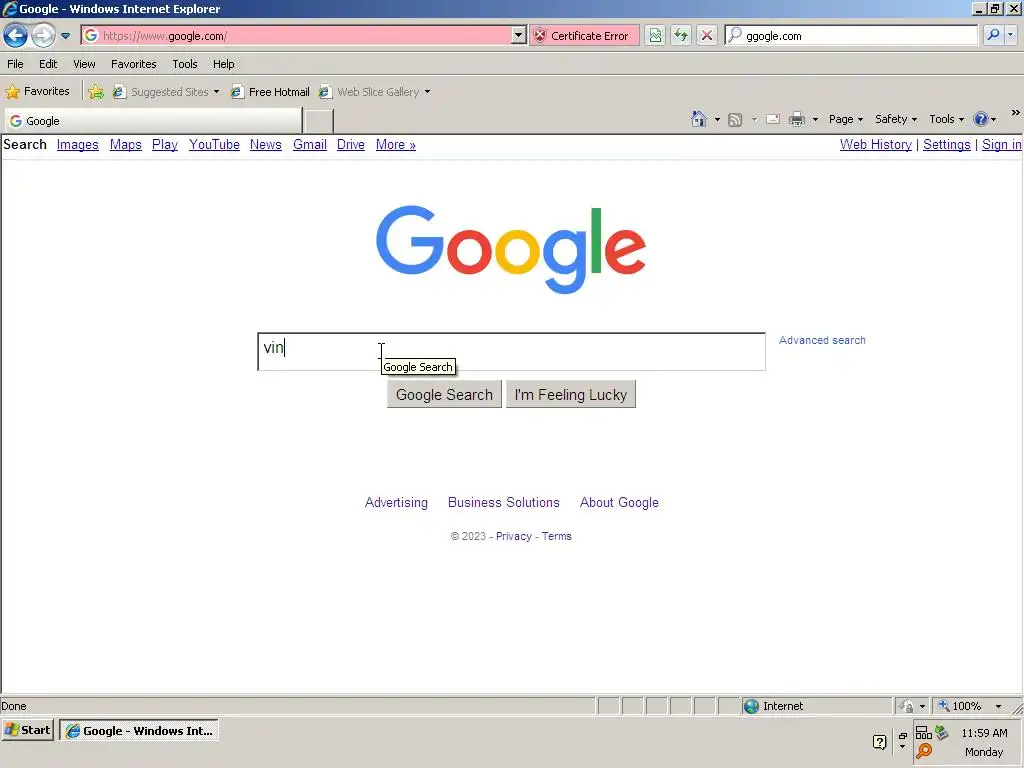Screen dimensions: 1024x768
Task: Open the Maps link
Action: pos(125,144)
